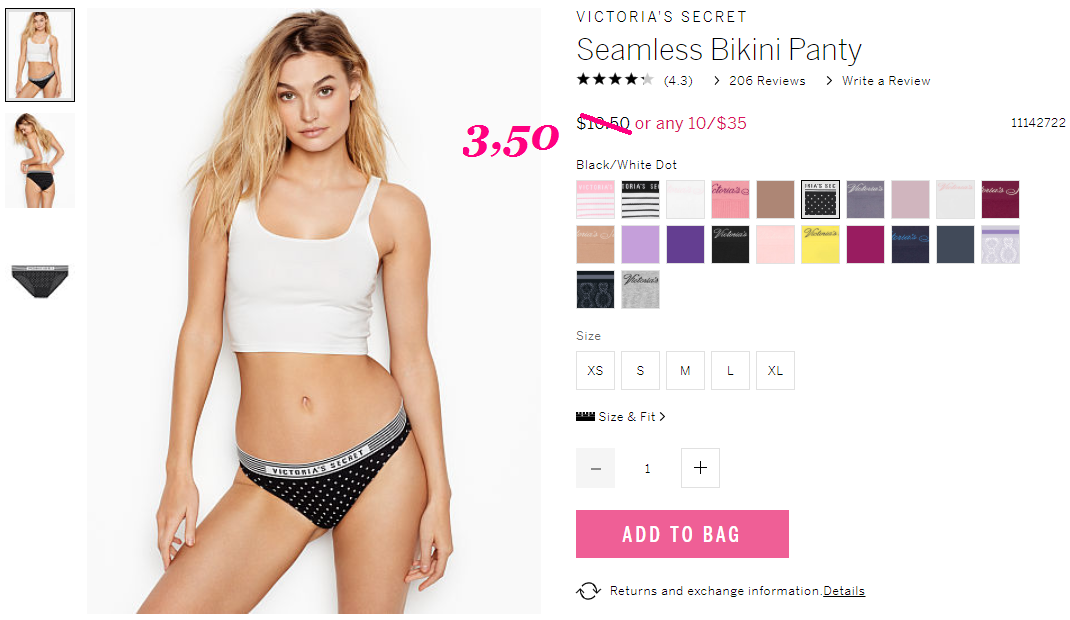This screenshot has width=1070, height=620.
Task: Open Write a Review link
Action: (886, 80)
